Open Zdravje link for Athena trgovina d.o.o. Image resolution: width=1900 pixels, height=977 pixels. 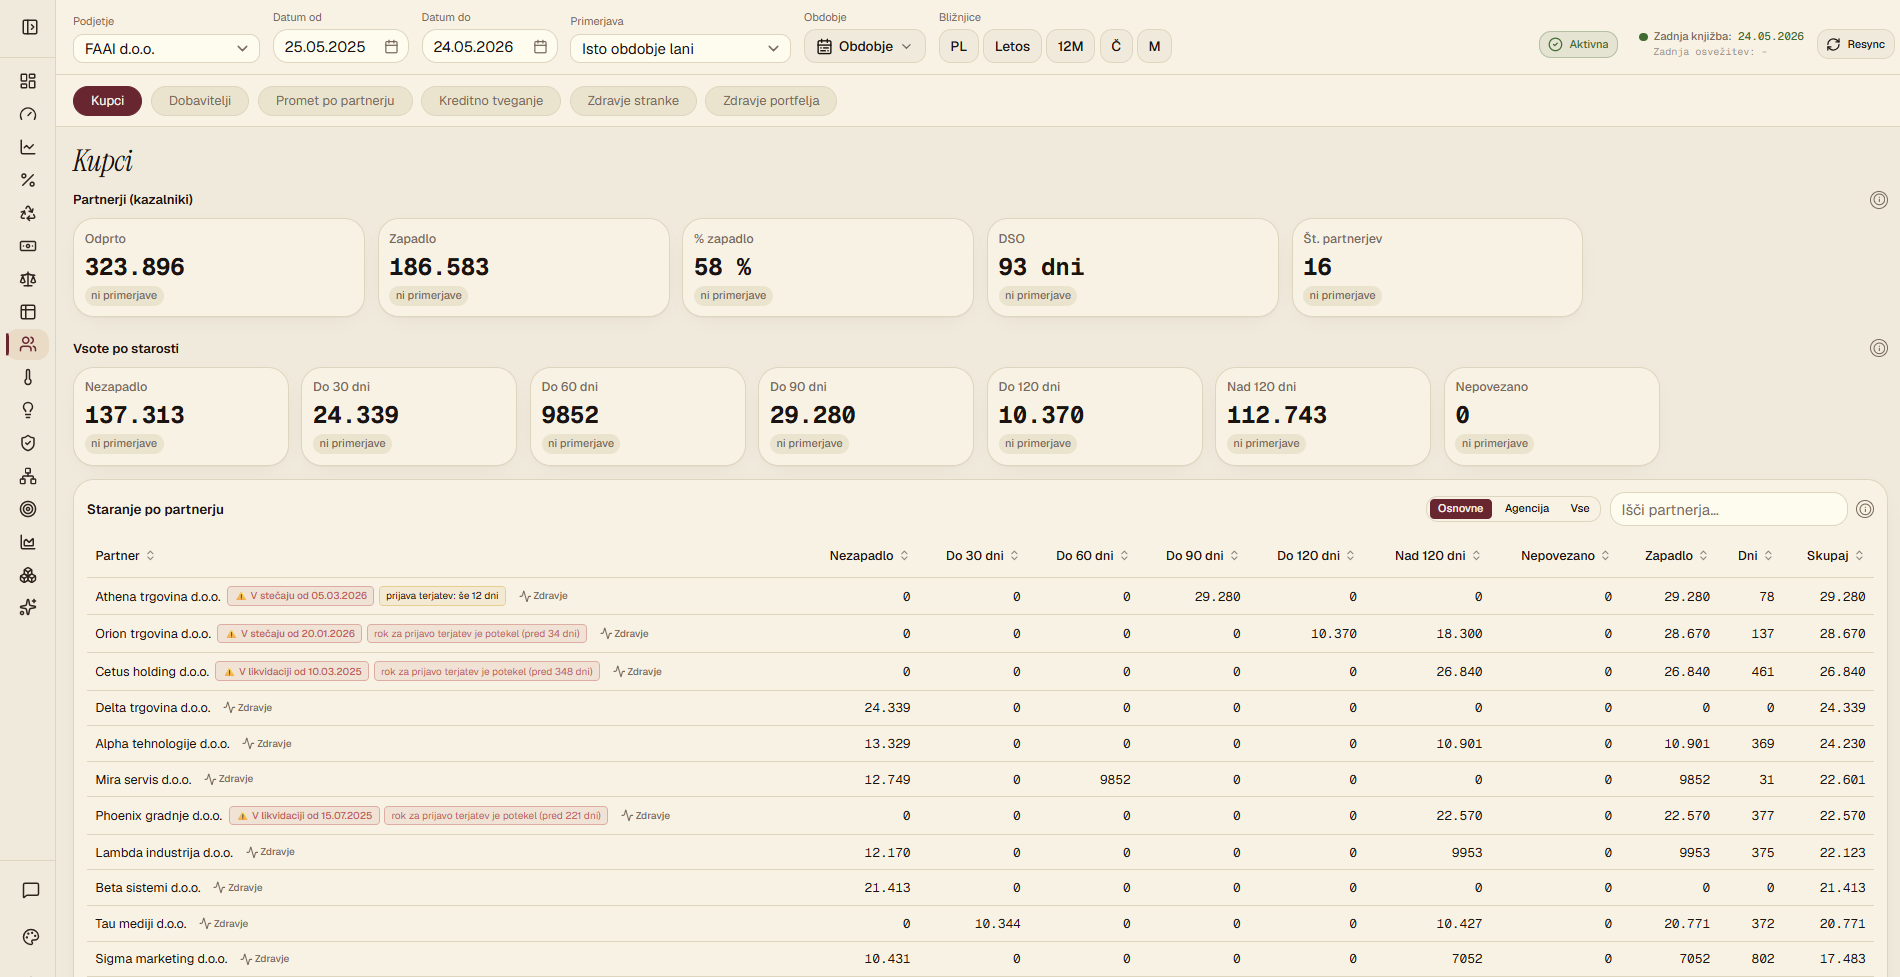[544, 596]
